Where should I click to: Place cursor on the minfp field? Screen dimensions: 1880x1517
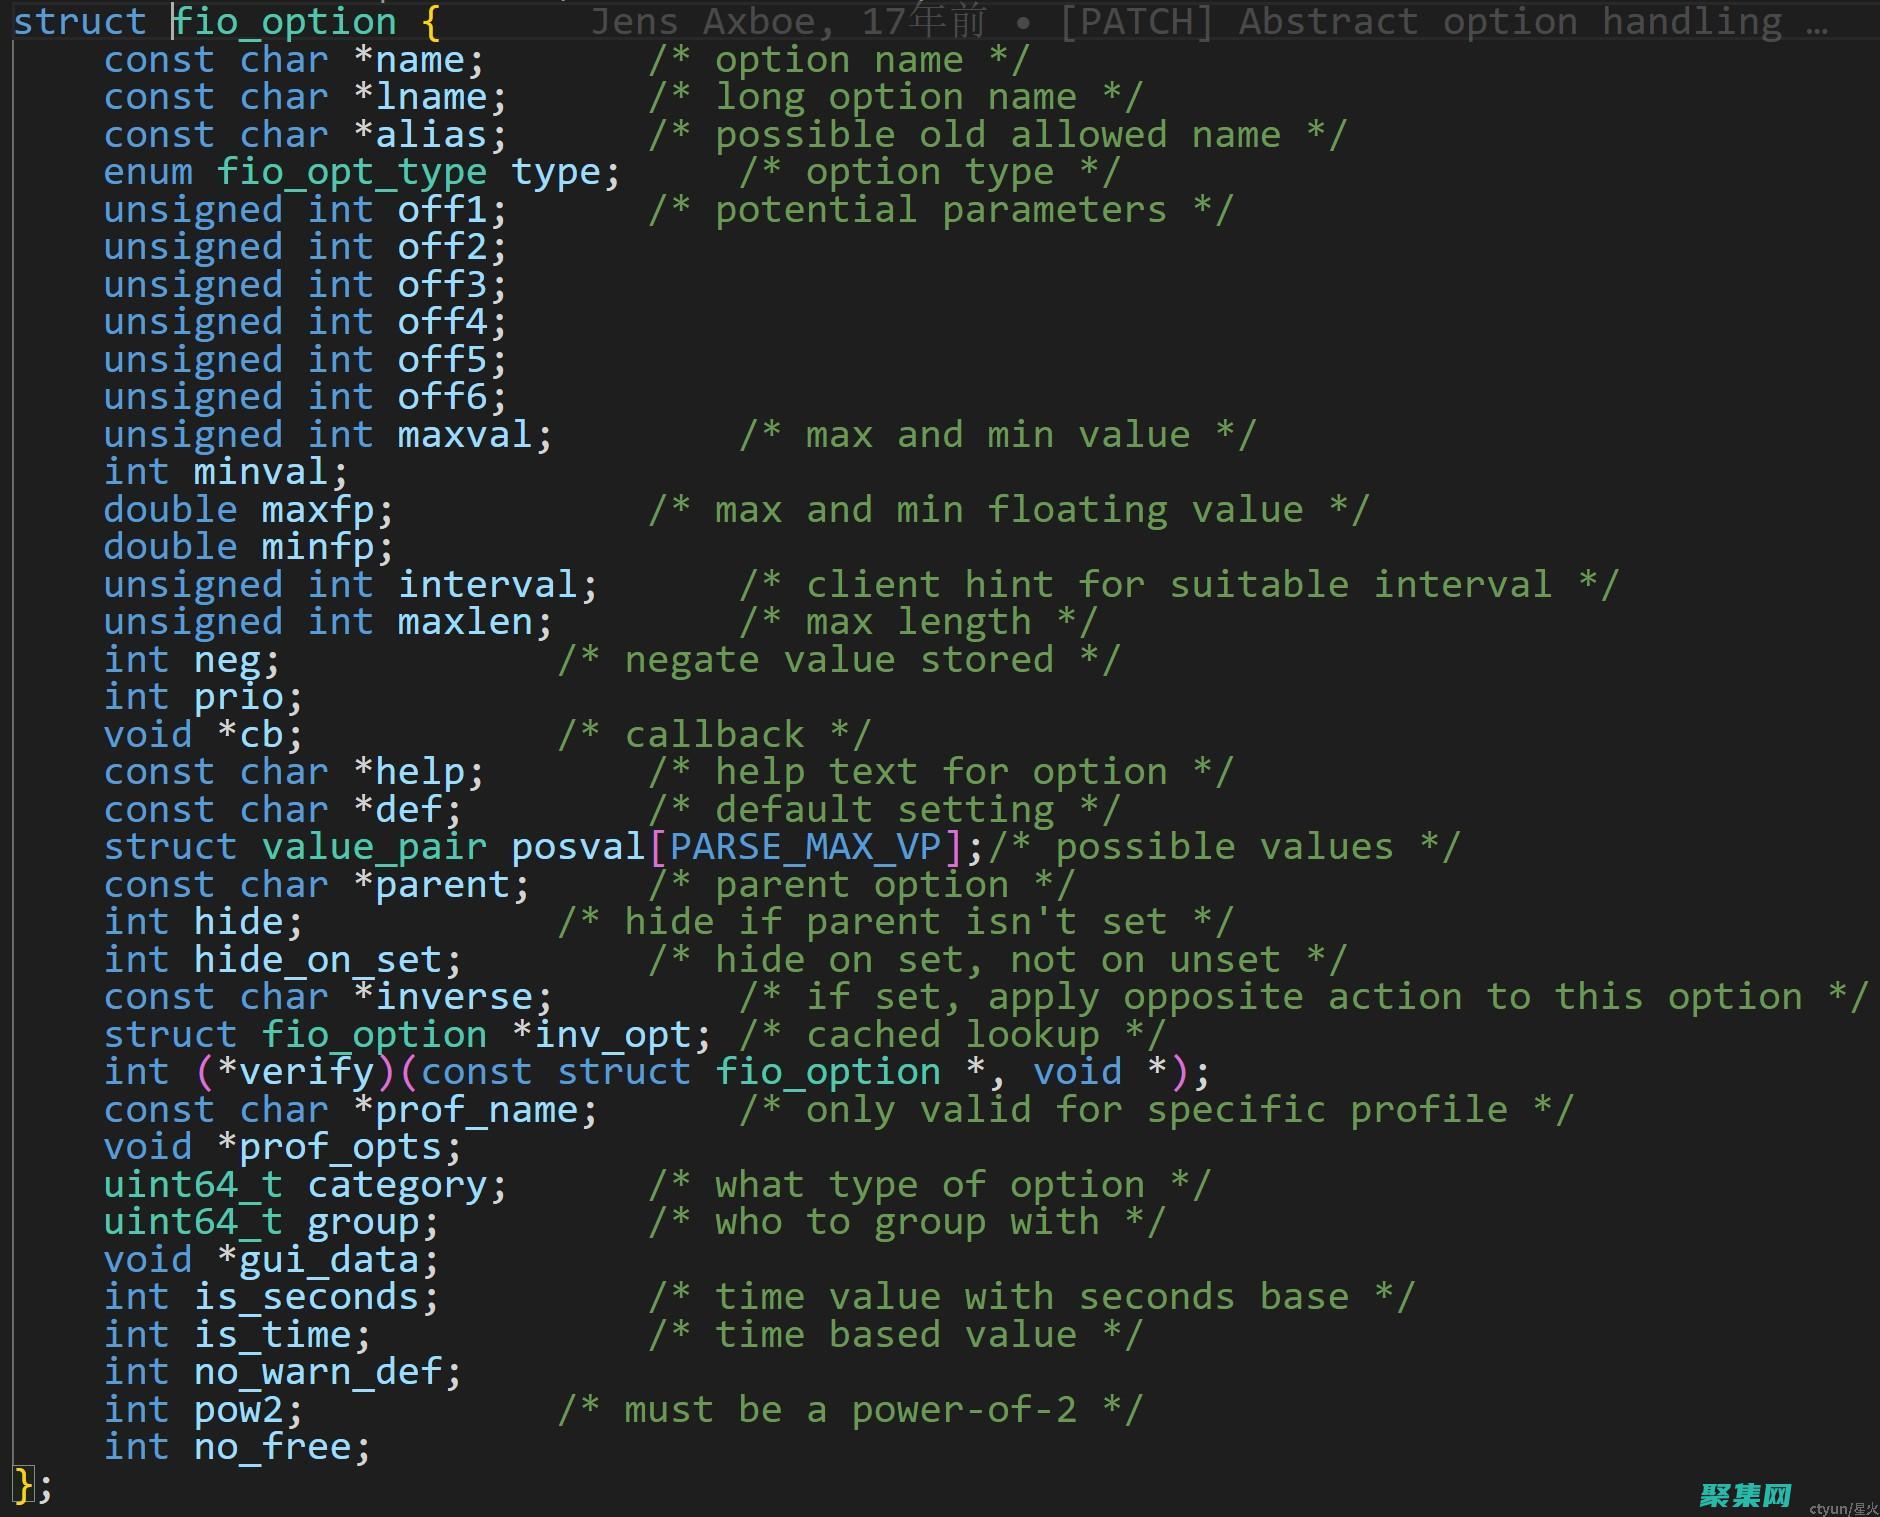click(x=318, y=548)
